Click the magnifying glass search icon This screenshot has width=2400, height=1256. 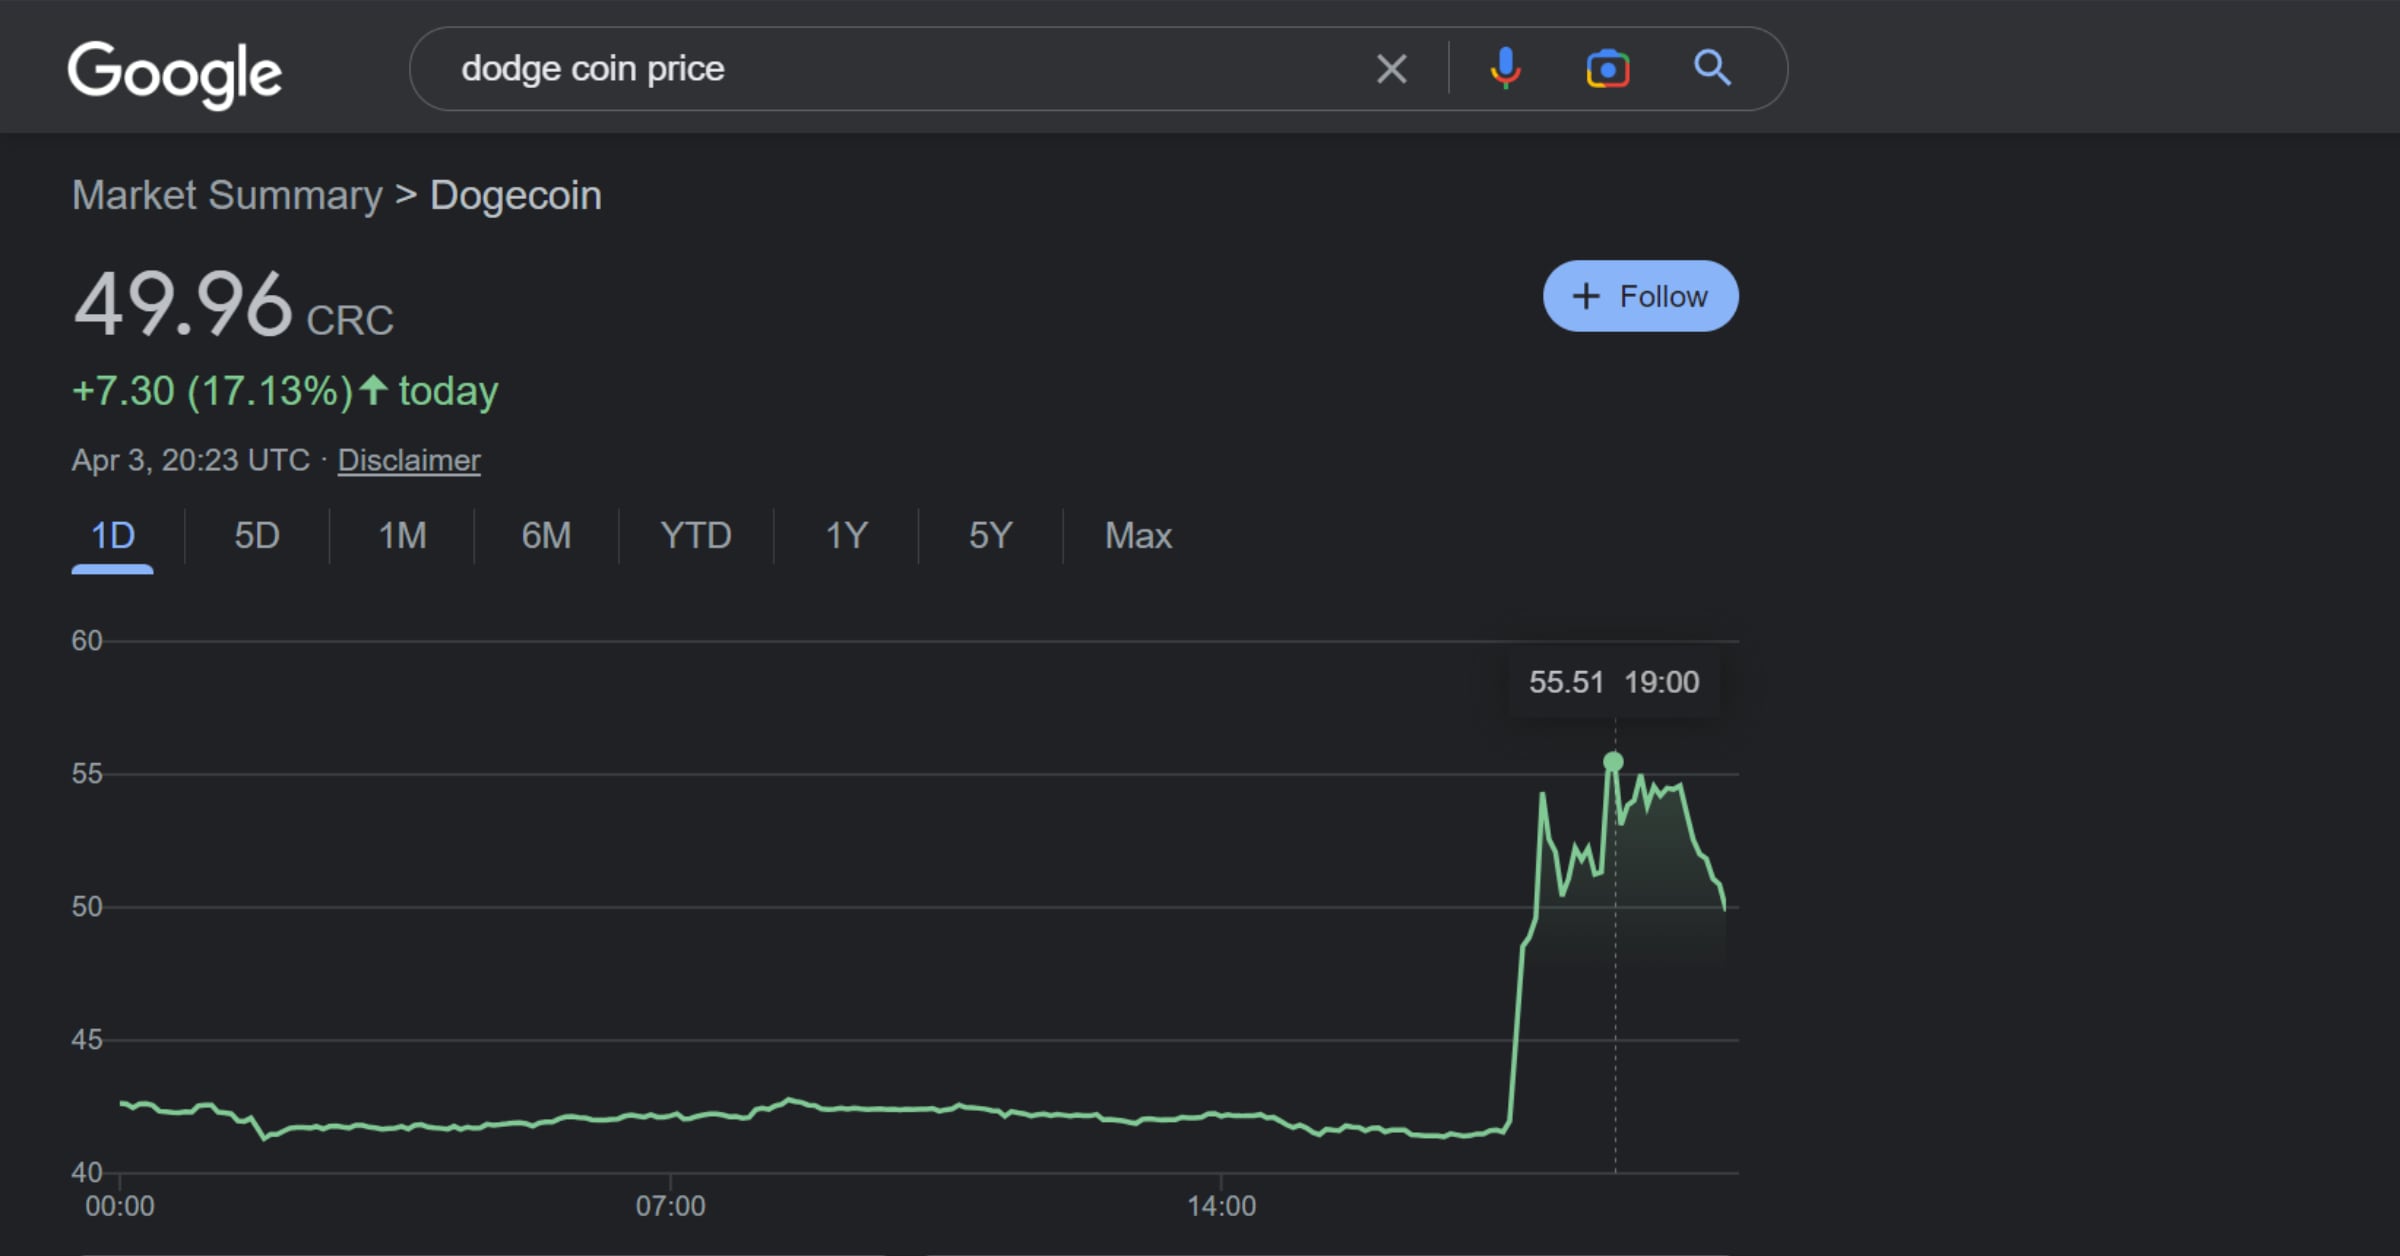[x=1711, y=69]
